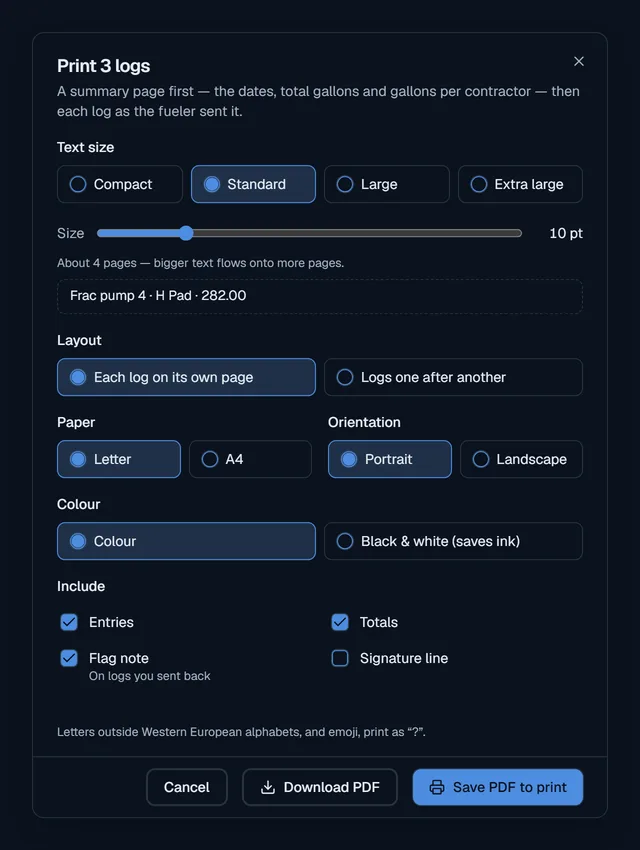Toggle the Totals checkbox
640x850 pixels.
340,622
